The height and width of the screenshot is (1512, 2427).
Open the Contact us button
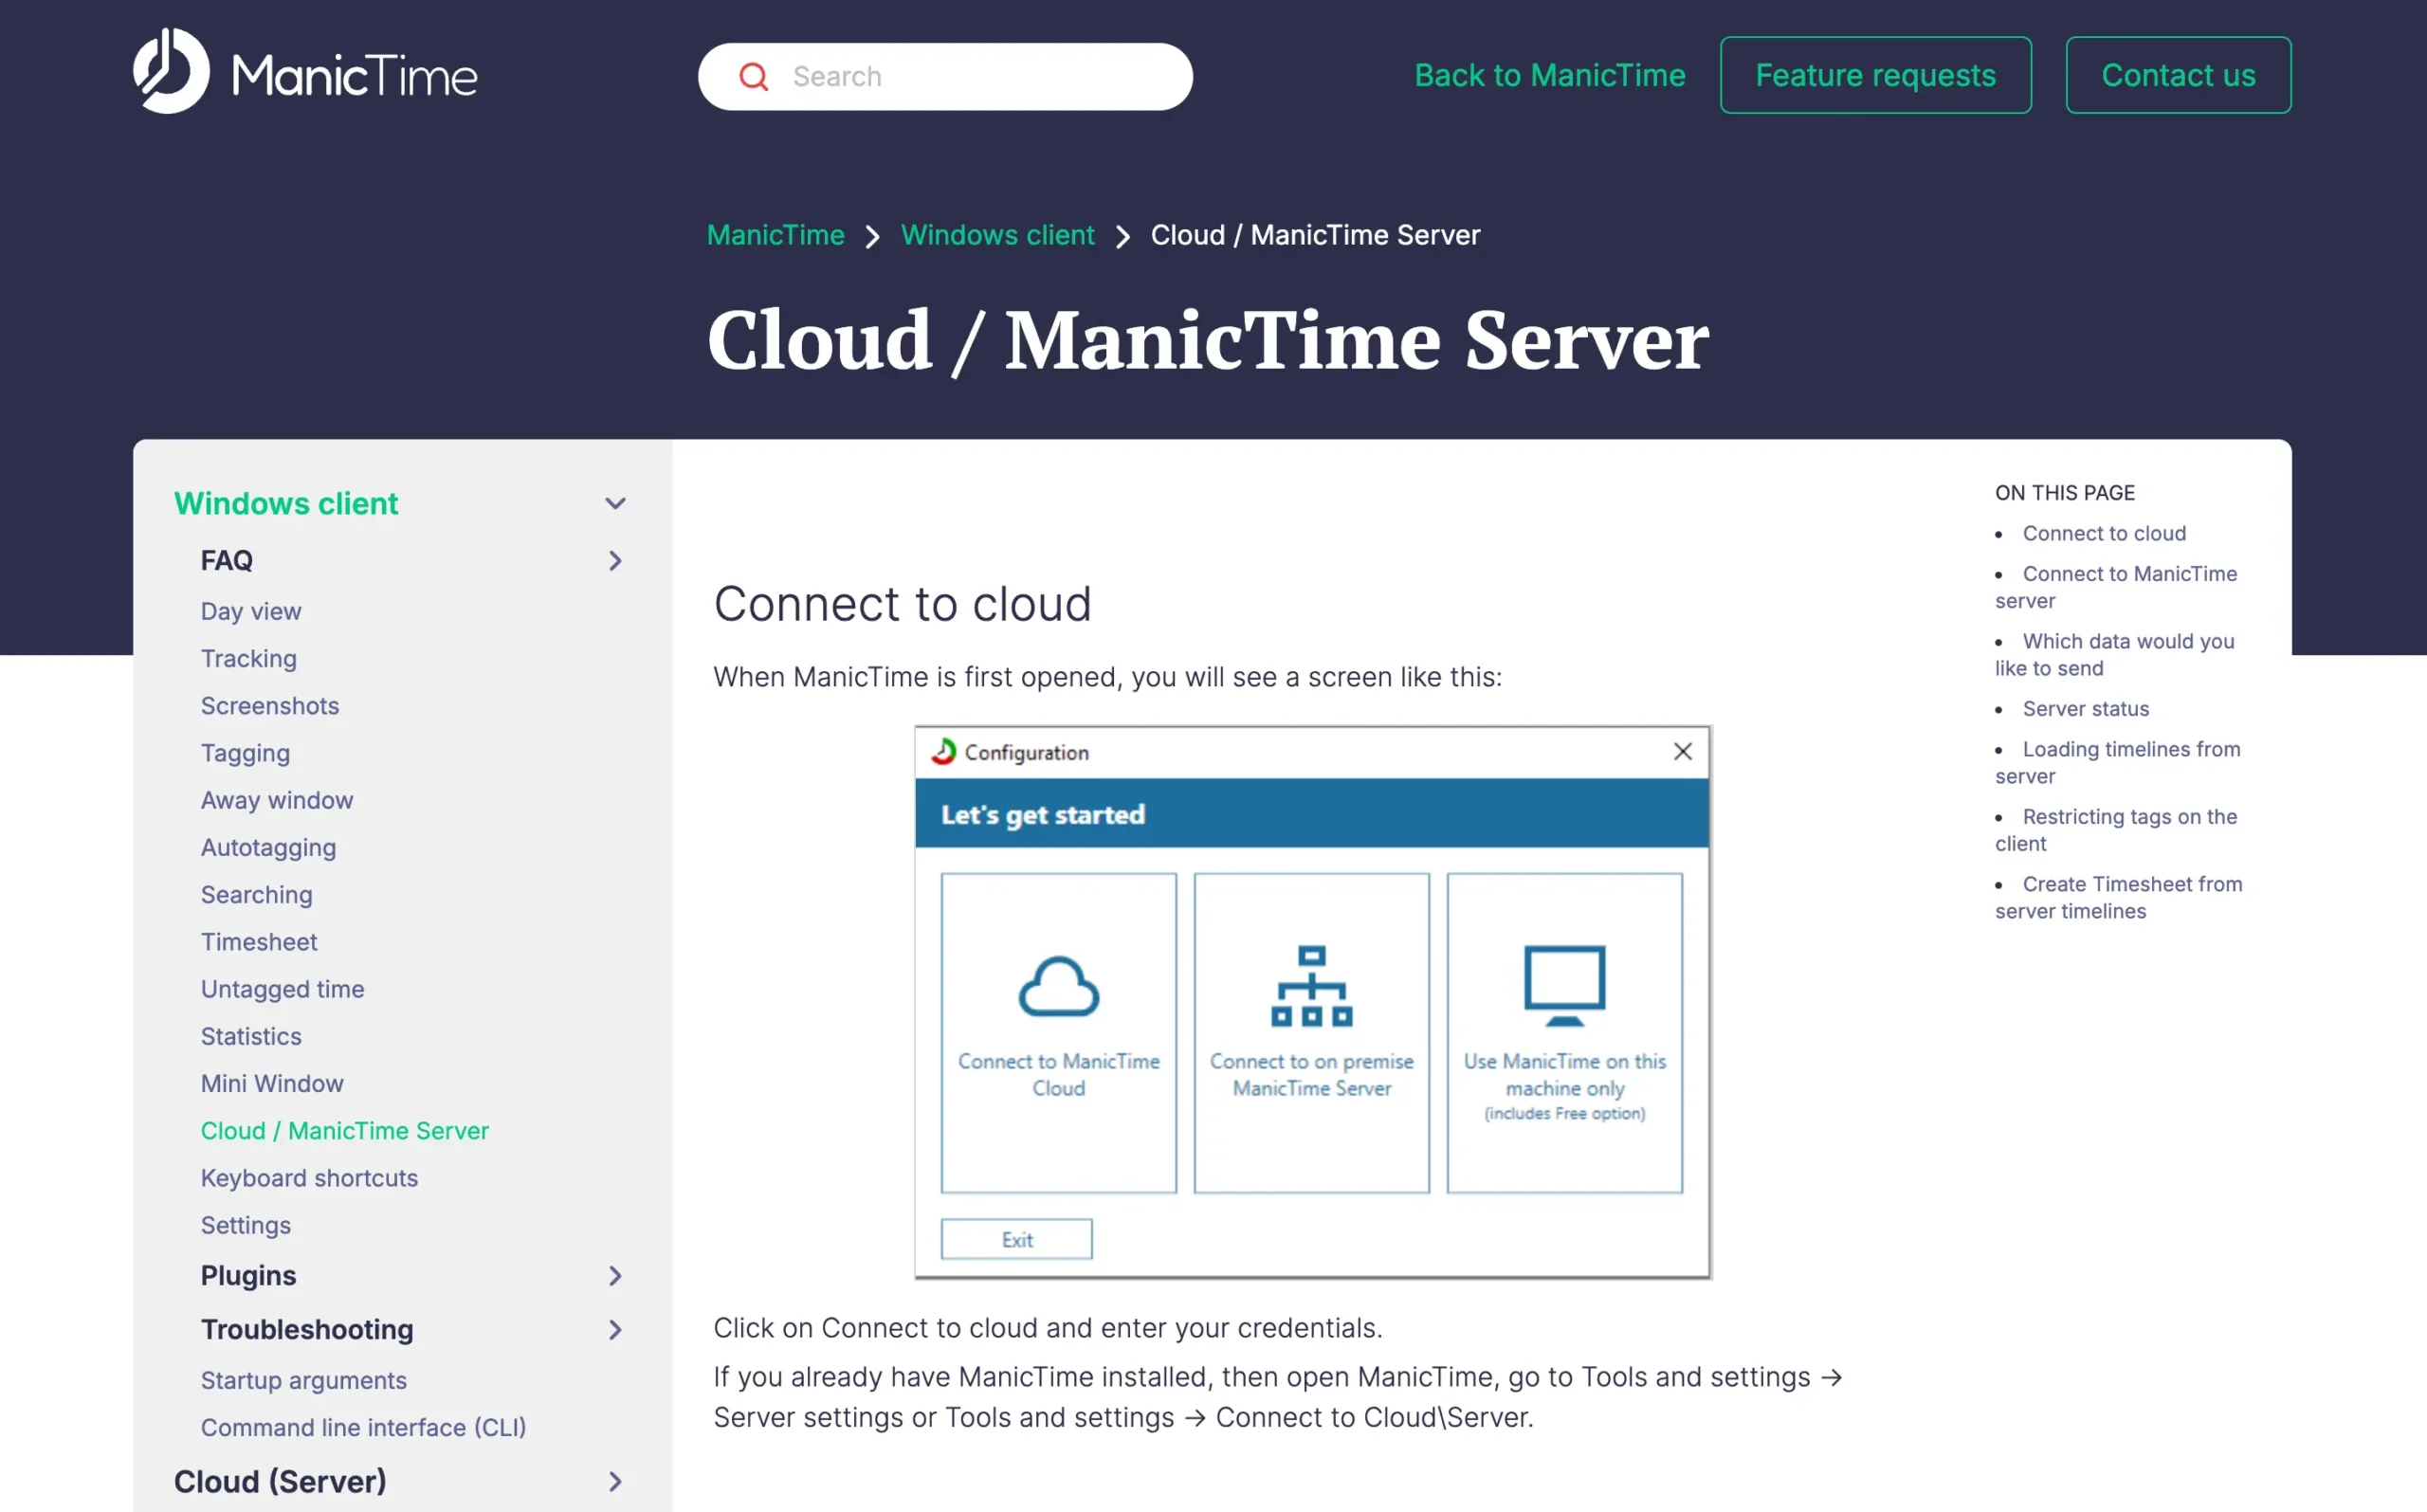[x=2178, y=76]
